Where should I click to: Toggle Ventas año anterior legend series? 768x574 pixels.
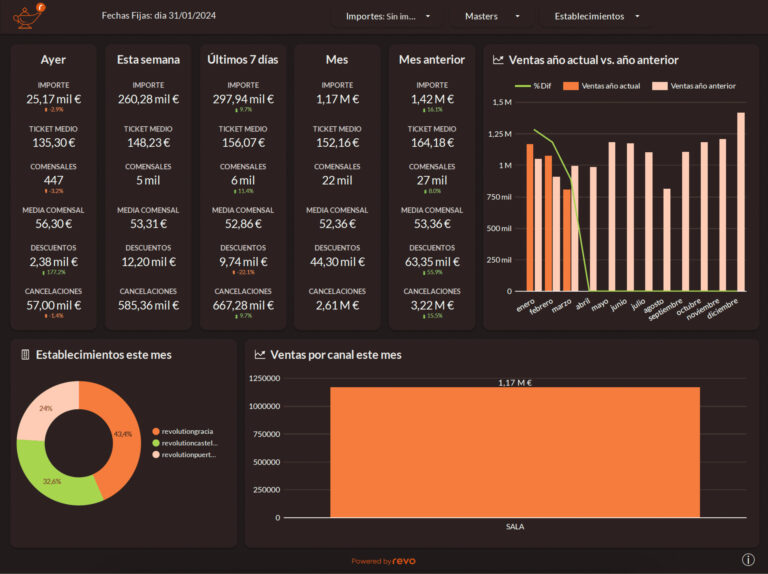[694, 86]
